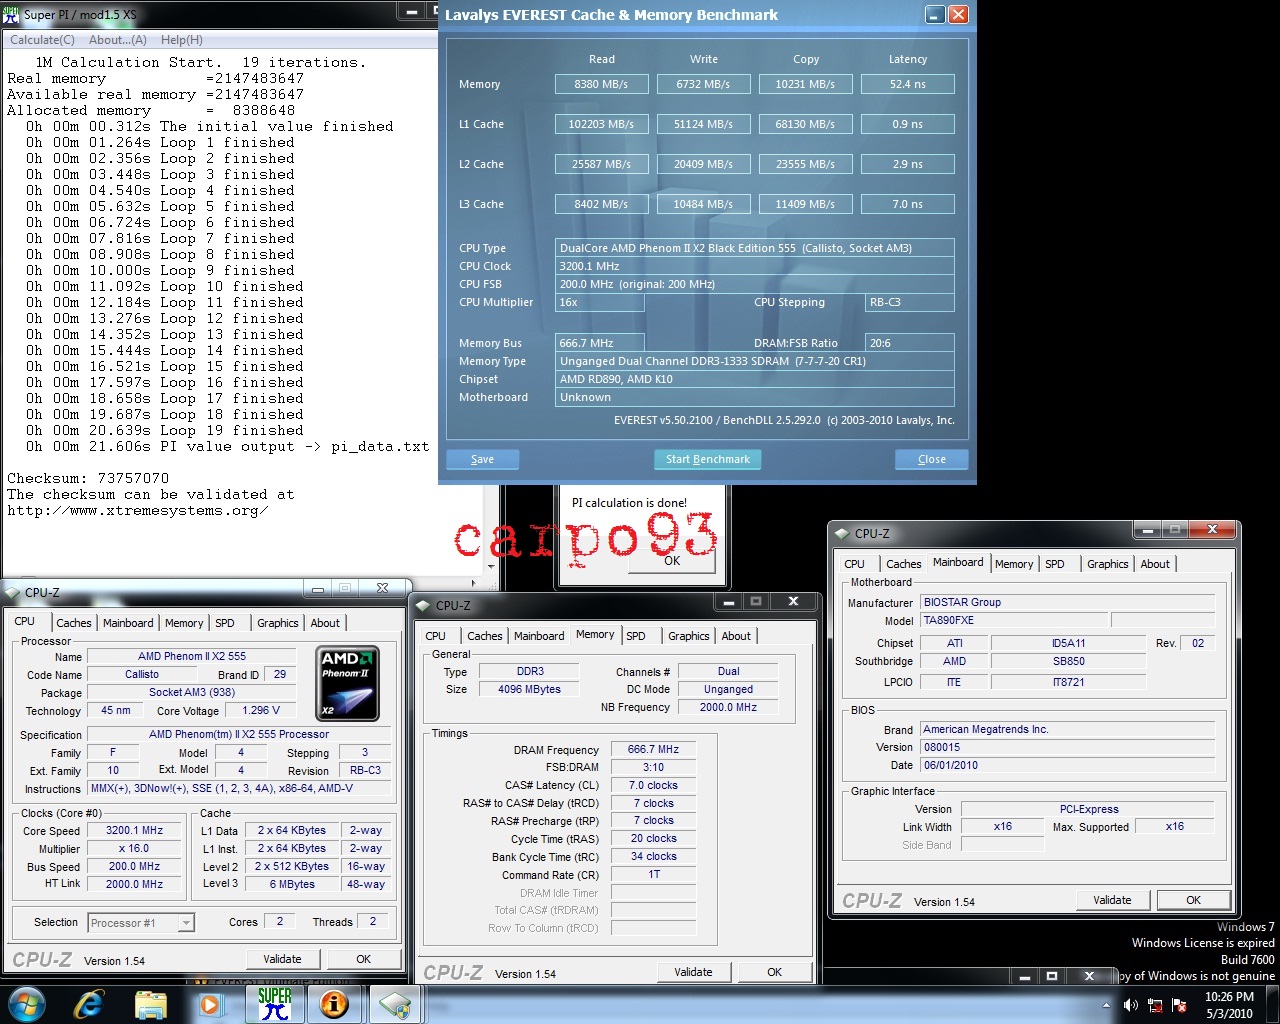
Task: Click the Model TA890FXE field
Action: point(1013,620)
